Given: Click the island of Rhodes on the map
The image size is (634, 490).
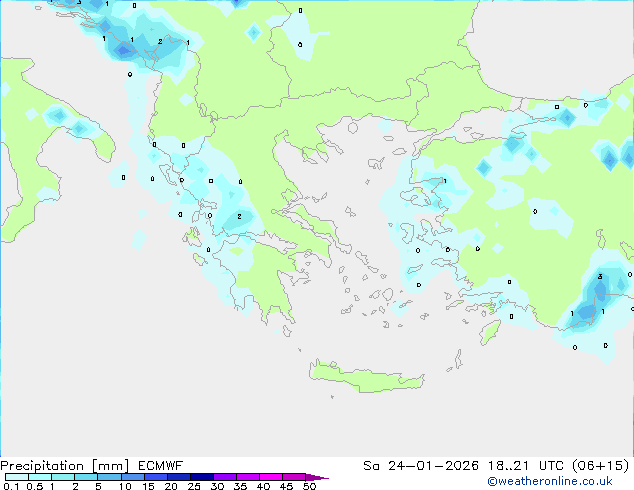Looking at the screenshot, I should coord(490,332).
